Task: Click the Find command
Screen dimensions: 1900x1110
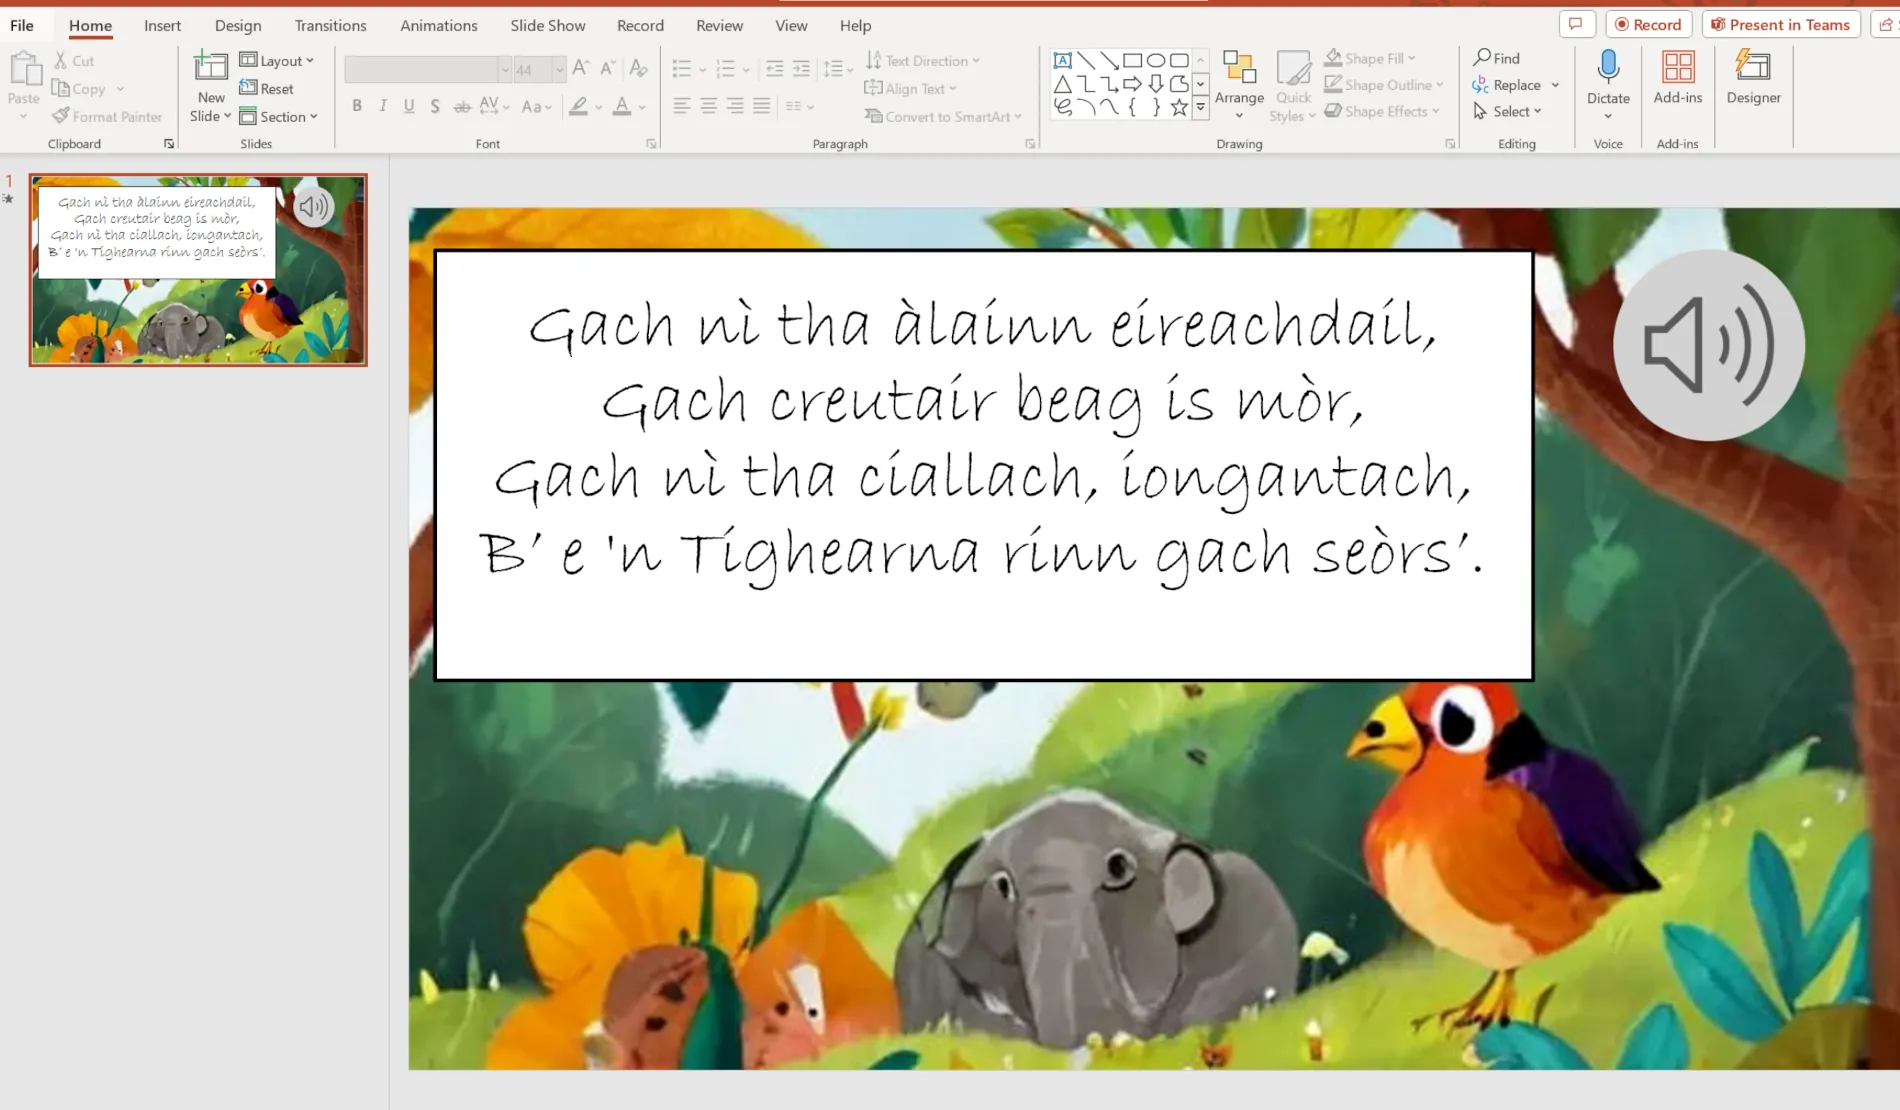Action: (x=1497, y=57)
